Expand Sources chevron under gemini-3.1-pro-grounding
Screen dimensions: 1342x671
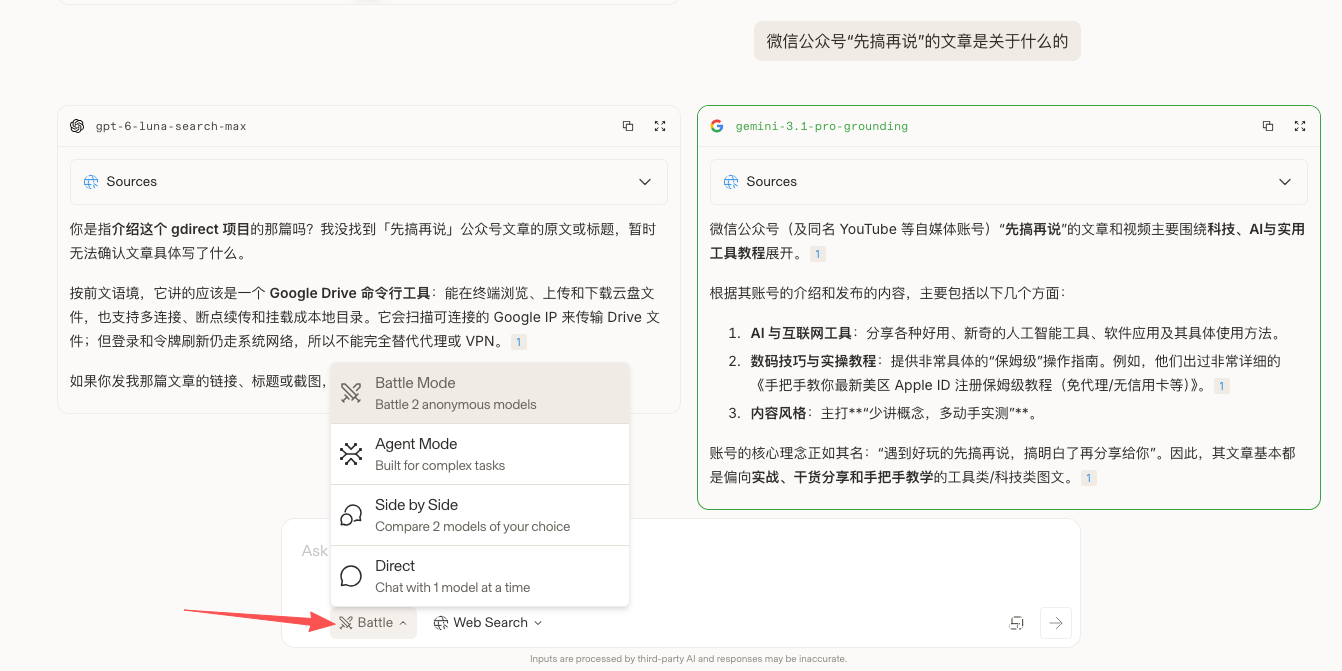[1285, 182]
